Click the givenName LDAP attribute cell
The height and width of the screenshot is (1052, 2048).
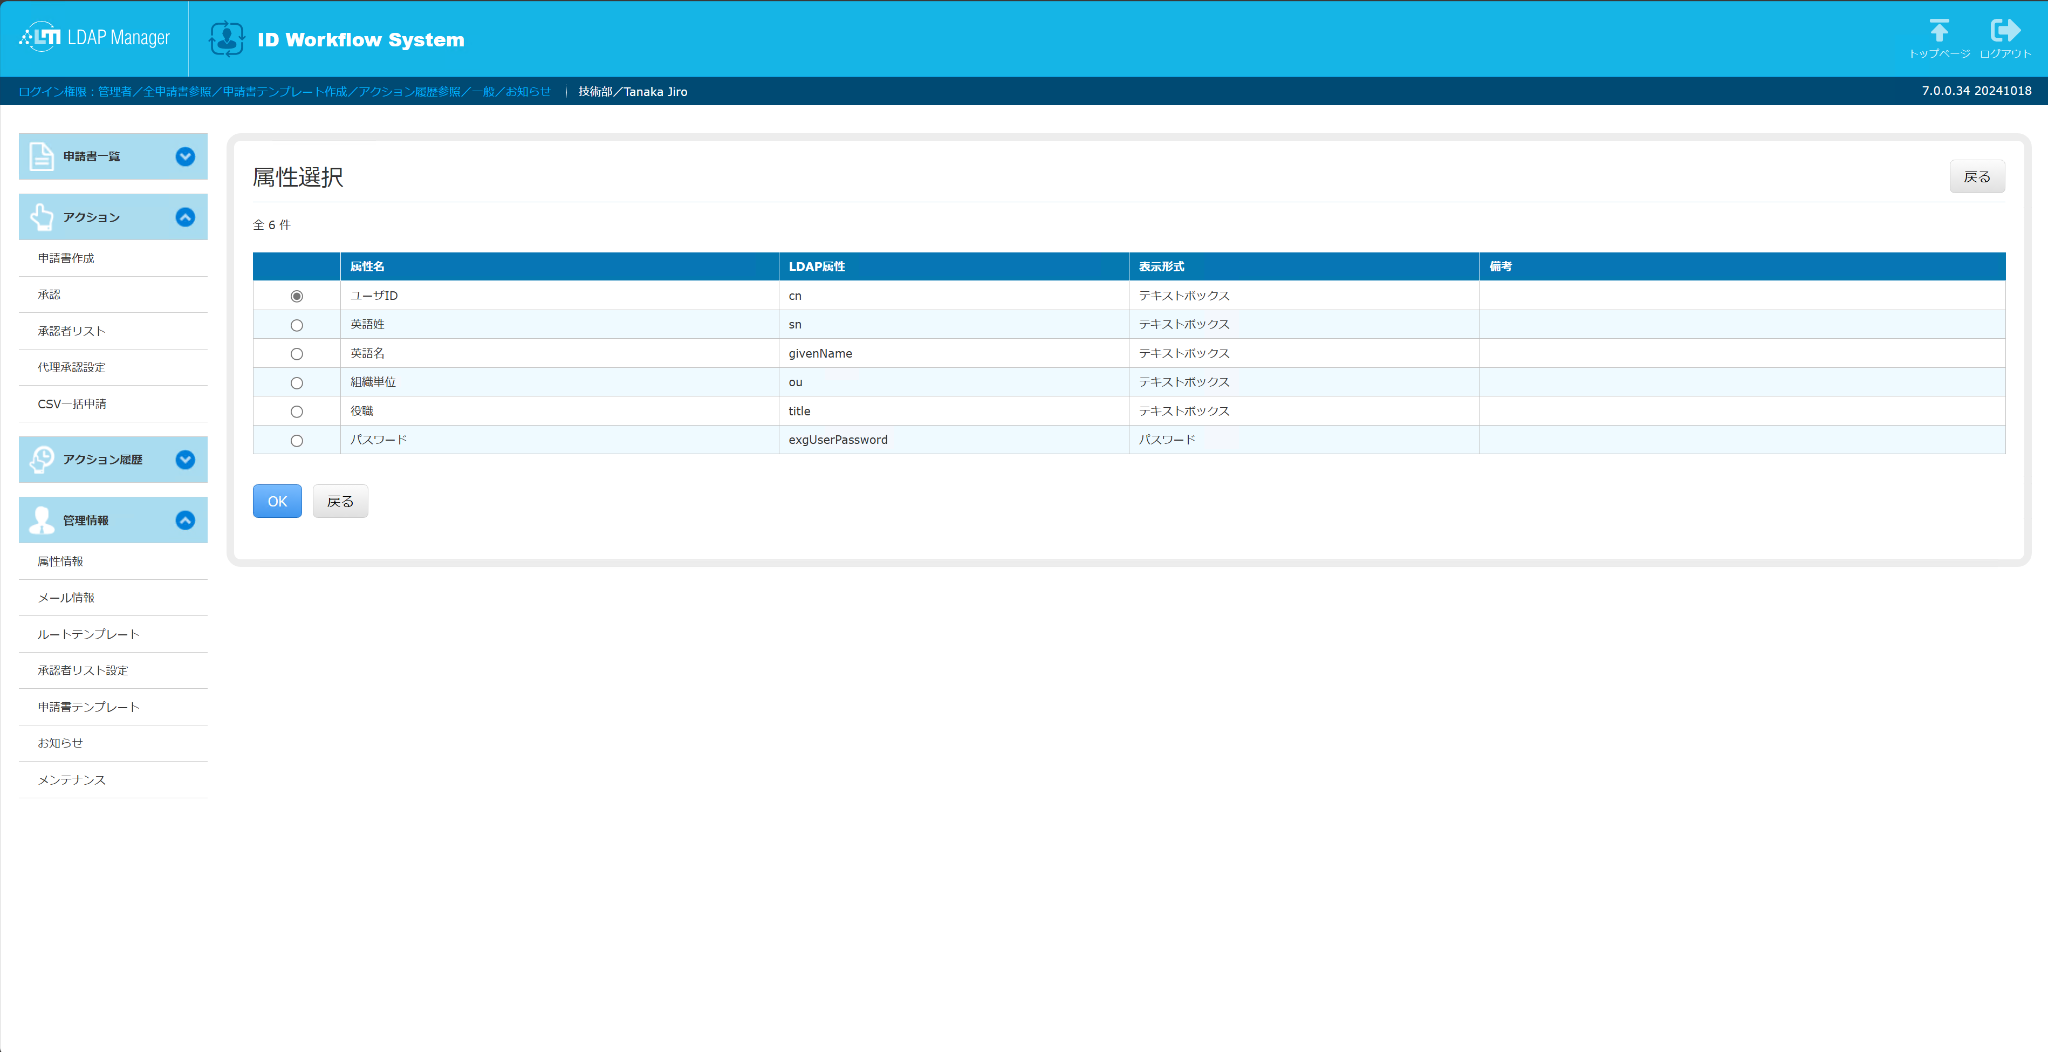(x=954, y=354)
